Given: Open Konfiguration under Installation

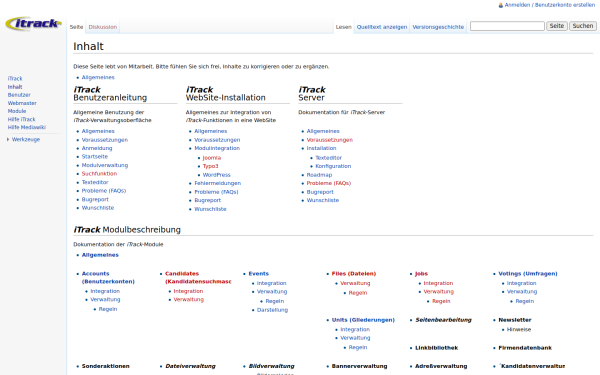Looking at the screenshot, I should (x=333, y=166).
